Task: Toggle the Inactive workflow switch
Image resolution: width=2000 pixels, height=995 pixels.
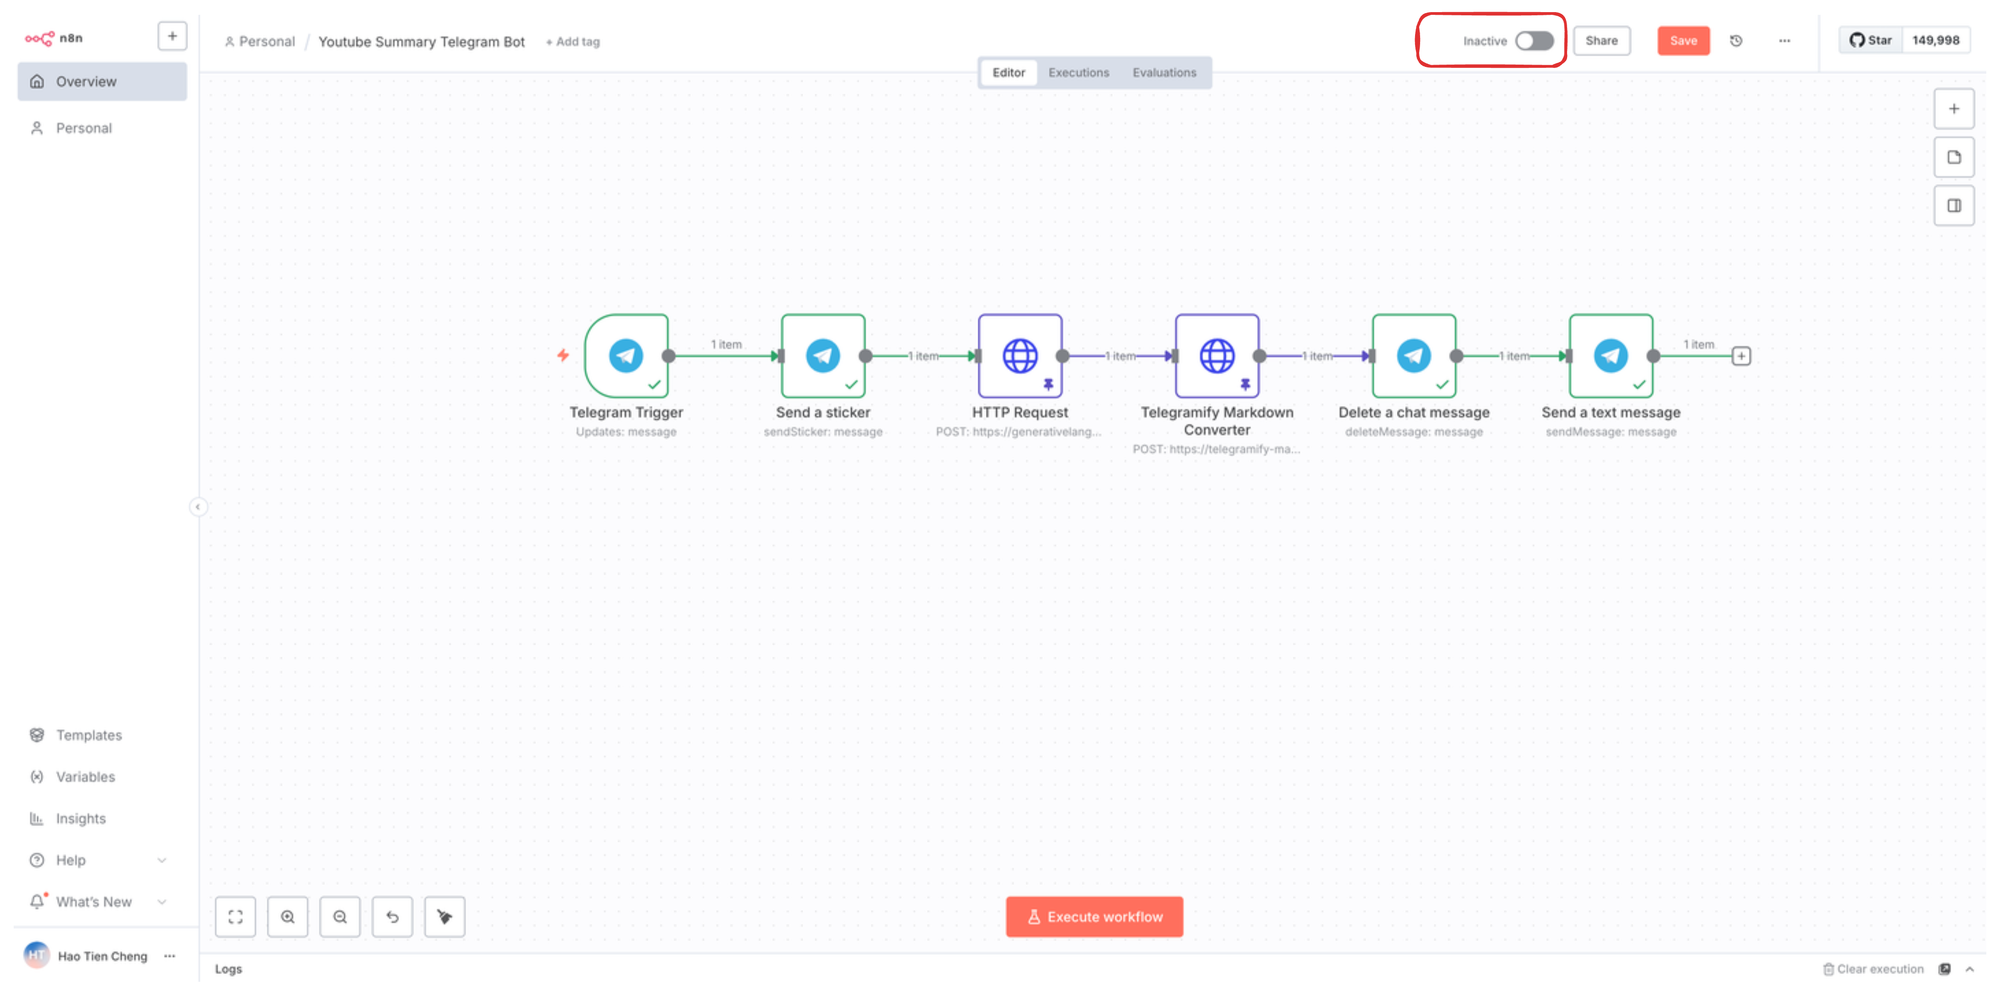Action: 1533,41
